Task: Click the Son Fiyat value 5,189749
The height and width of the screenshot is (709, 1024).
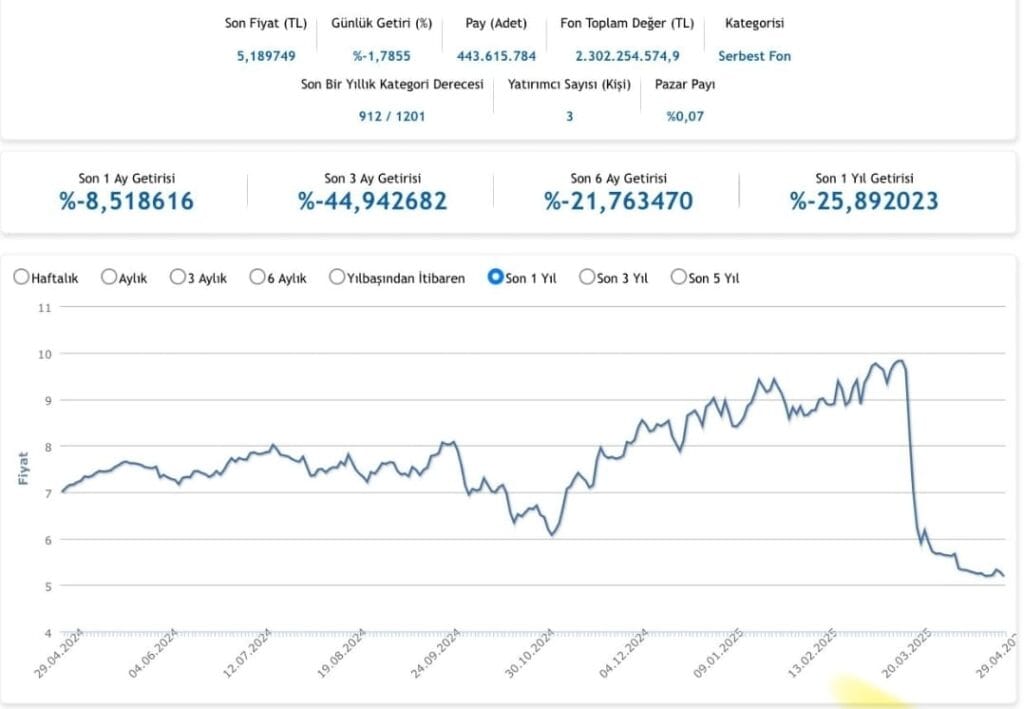Action: (x=266, y=56)
